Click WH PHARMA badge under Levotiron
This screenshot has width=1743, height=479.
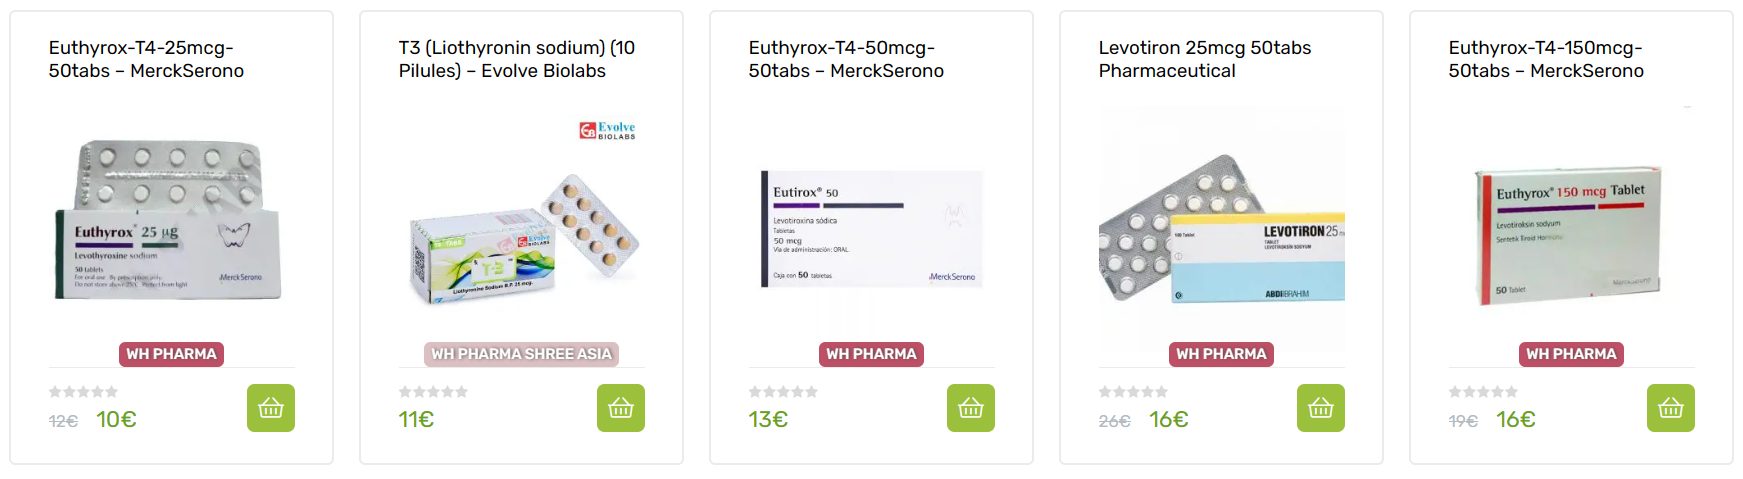pyautogui.click(x=1221, y=354)
